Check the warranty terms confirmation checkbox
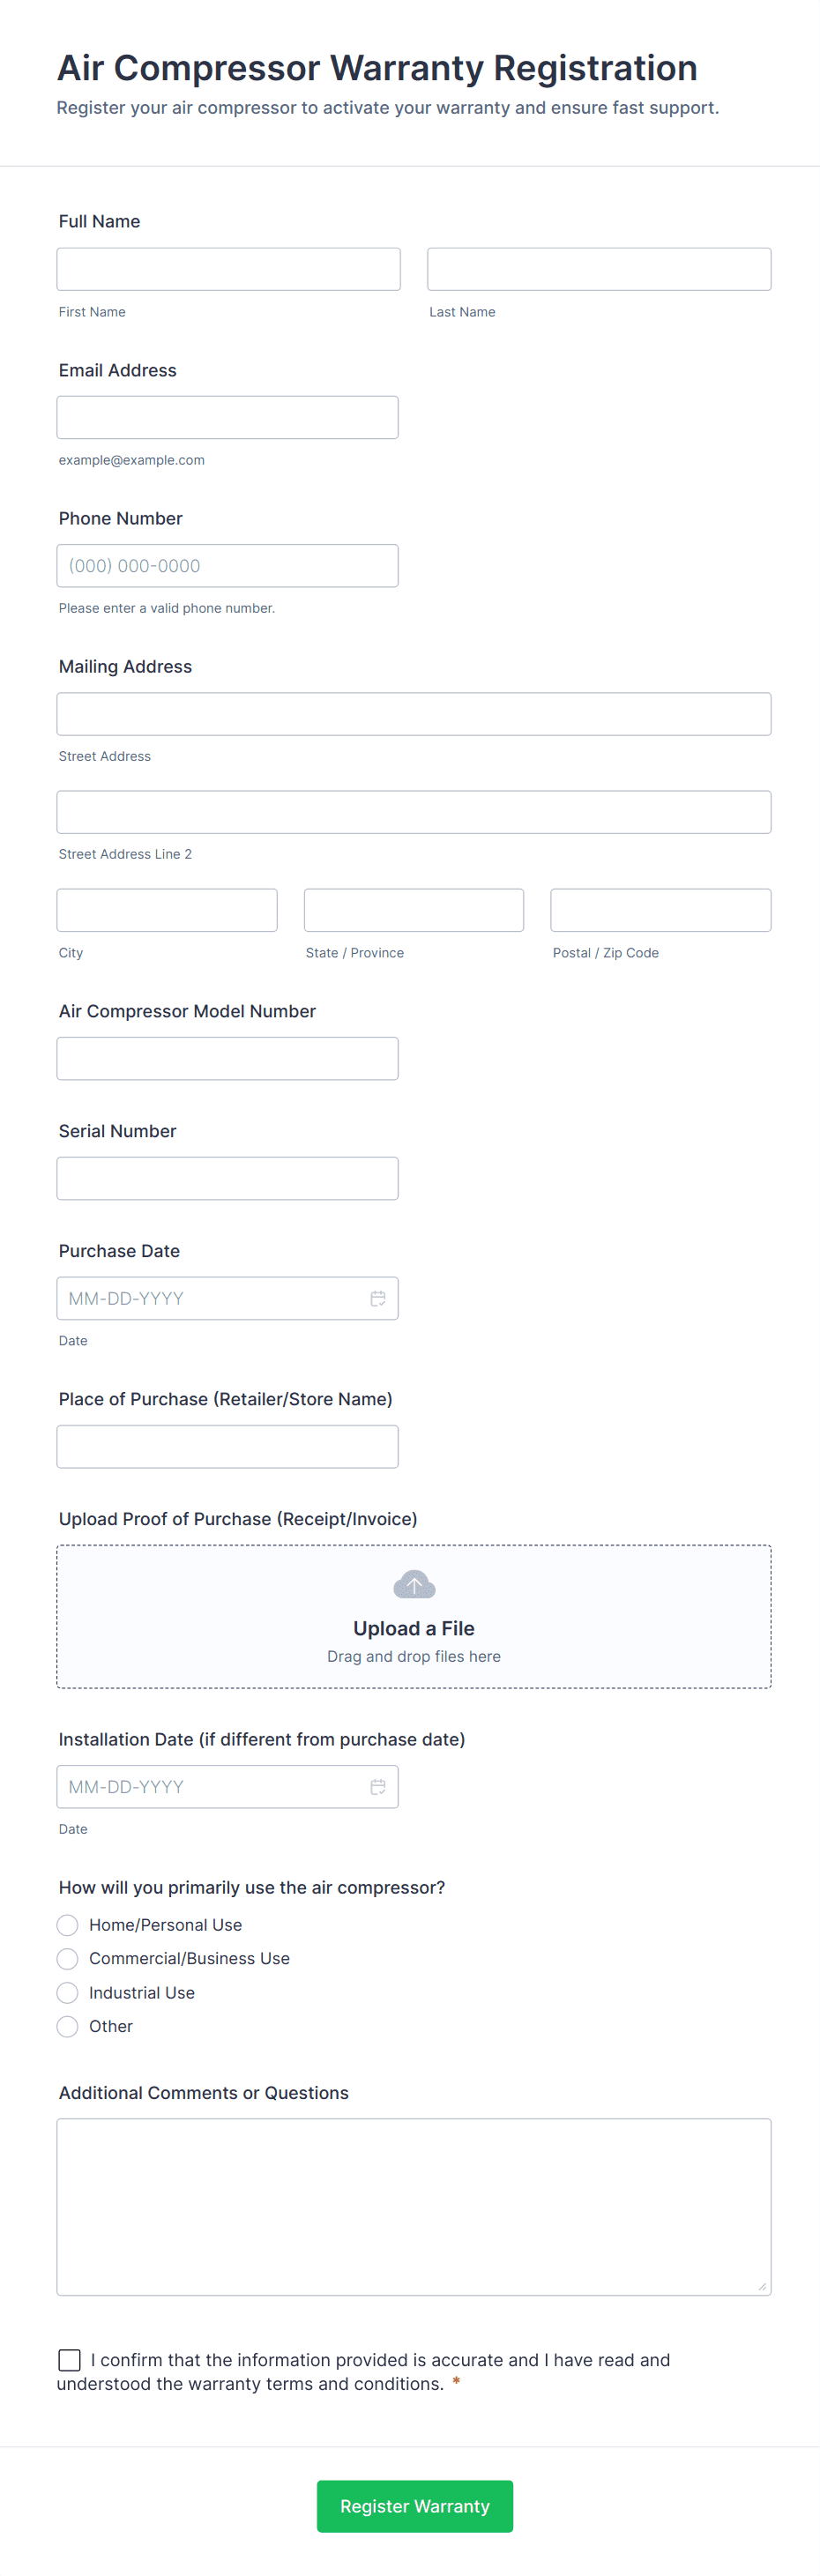Image resolution: width=820 pixels, height=2576 pixels. click(70, 2360)
